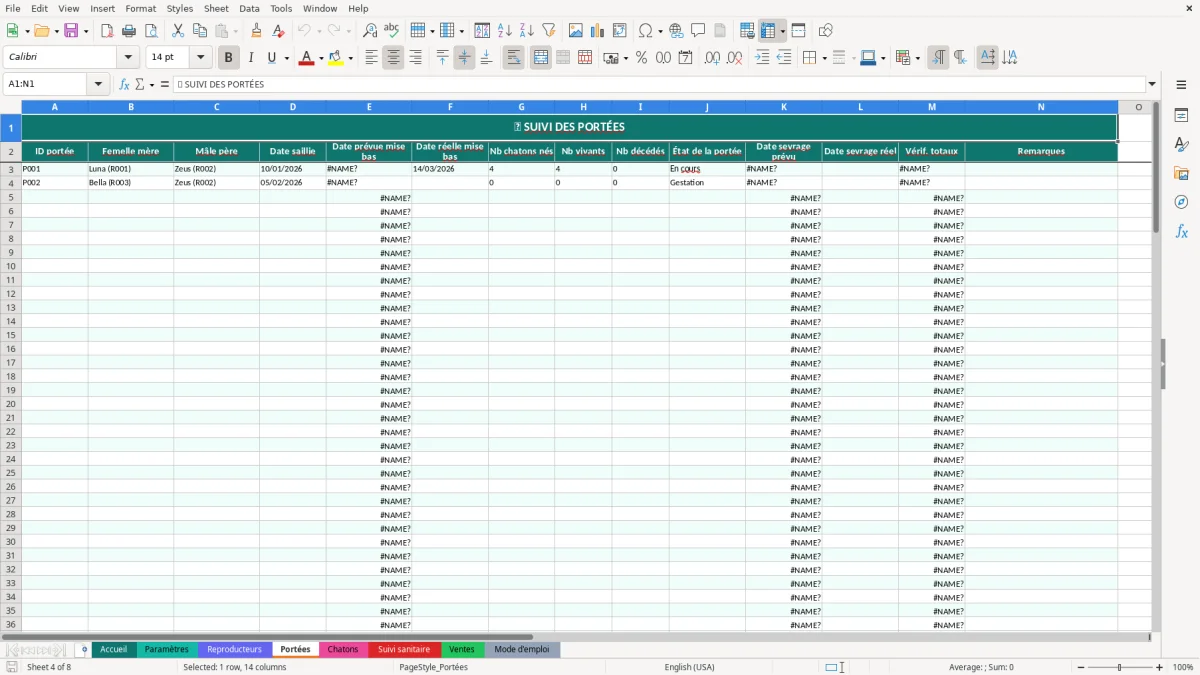Click the AutoFilter funnel icon
The width and height of the screenshot is (1200, 675).
[x=548, y=31]
